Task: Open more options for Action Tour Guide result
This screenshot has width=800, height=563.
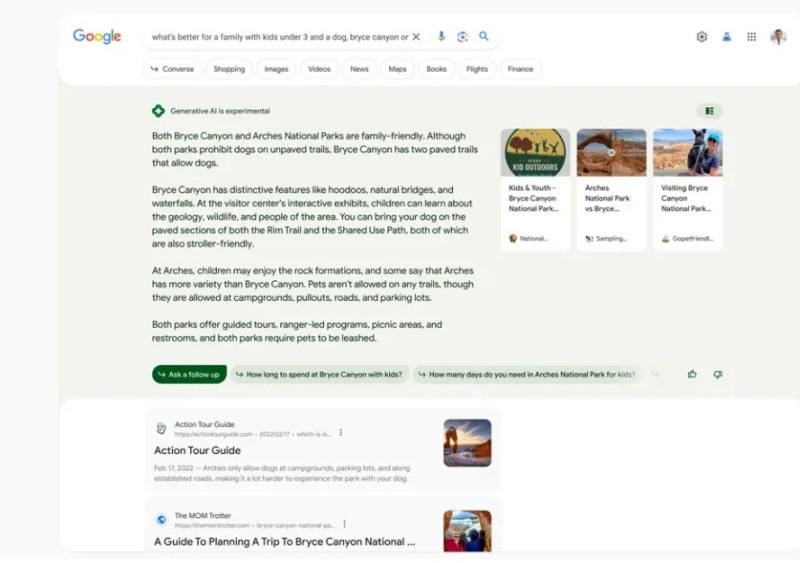Action: click(x=341, y=433)
